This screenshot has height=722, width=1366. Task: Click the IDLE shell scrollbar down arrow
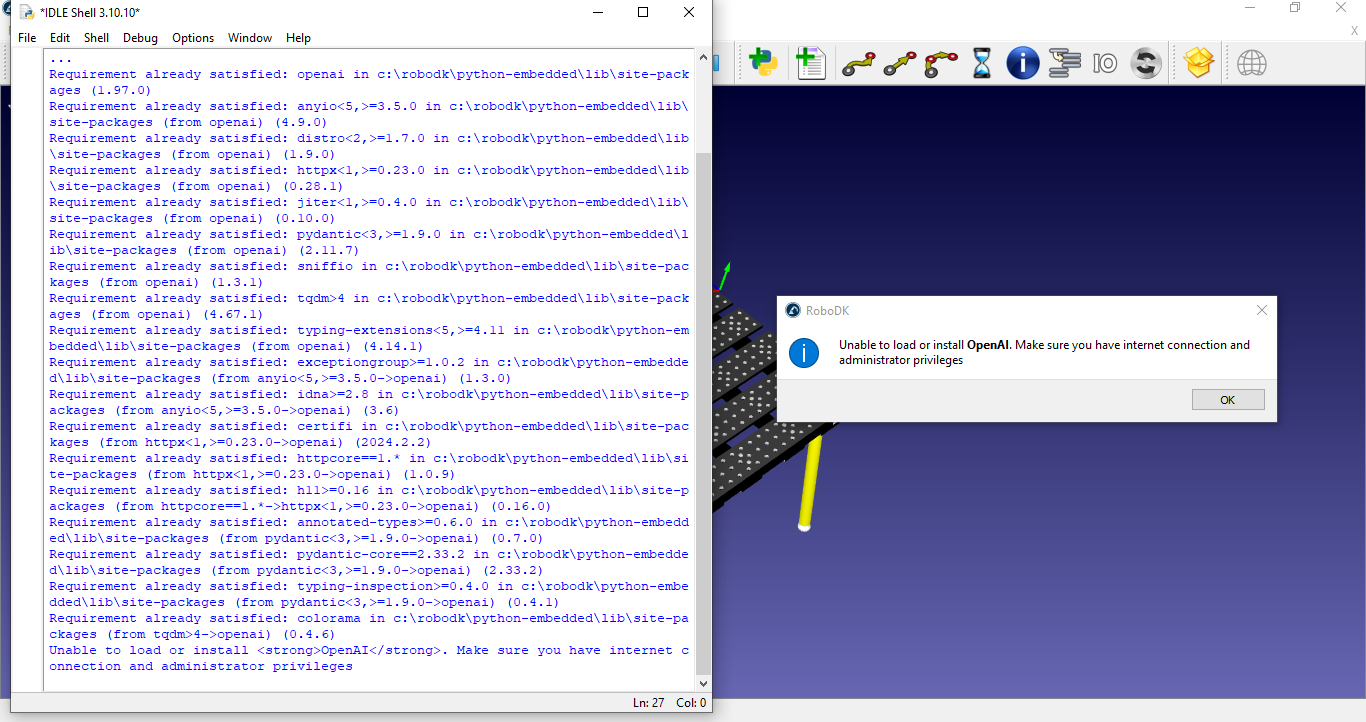click(703, 683)
